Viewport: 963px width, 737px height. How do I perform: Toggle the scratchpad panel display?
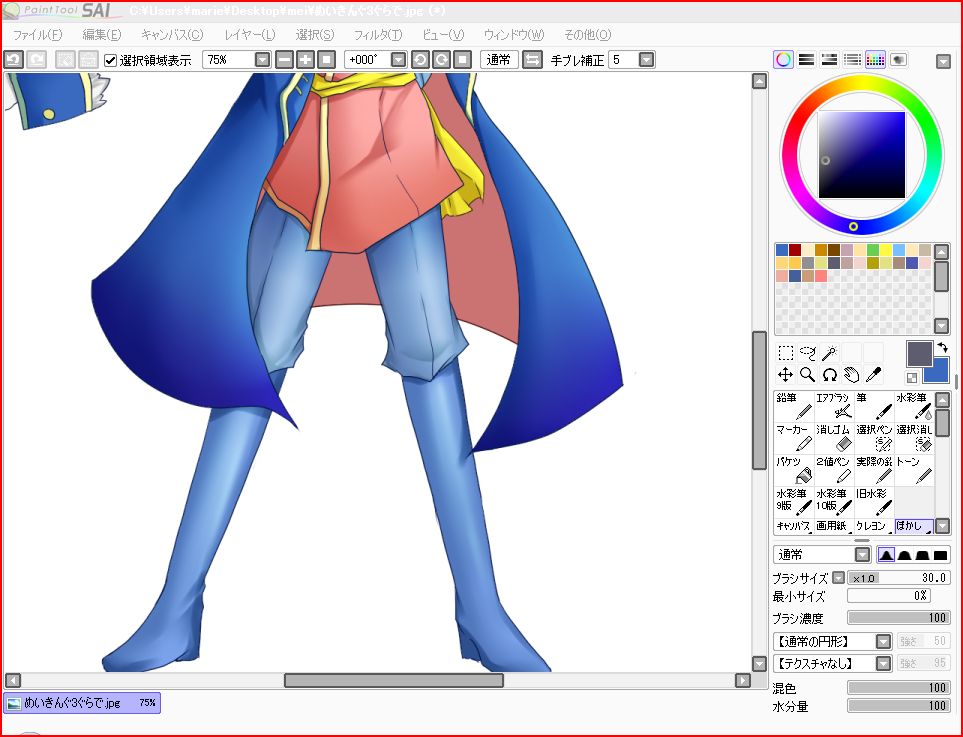coord(899,60)
